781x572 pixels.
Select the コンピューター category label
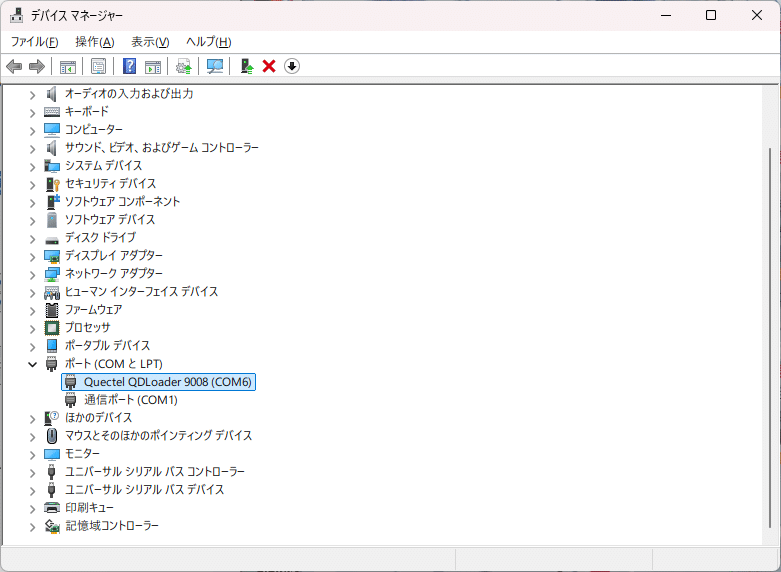94,130
